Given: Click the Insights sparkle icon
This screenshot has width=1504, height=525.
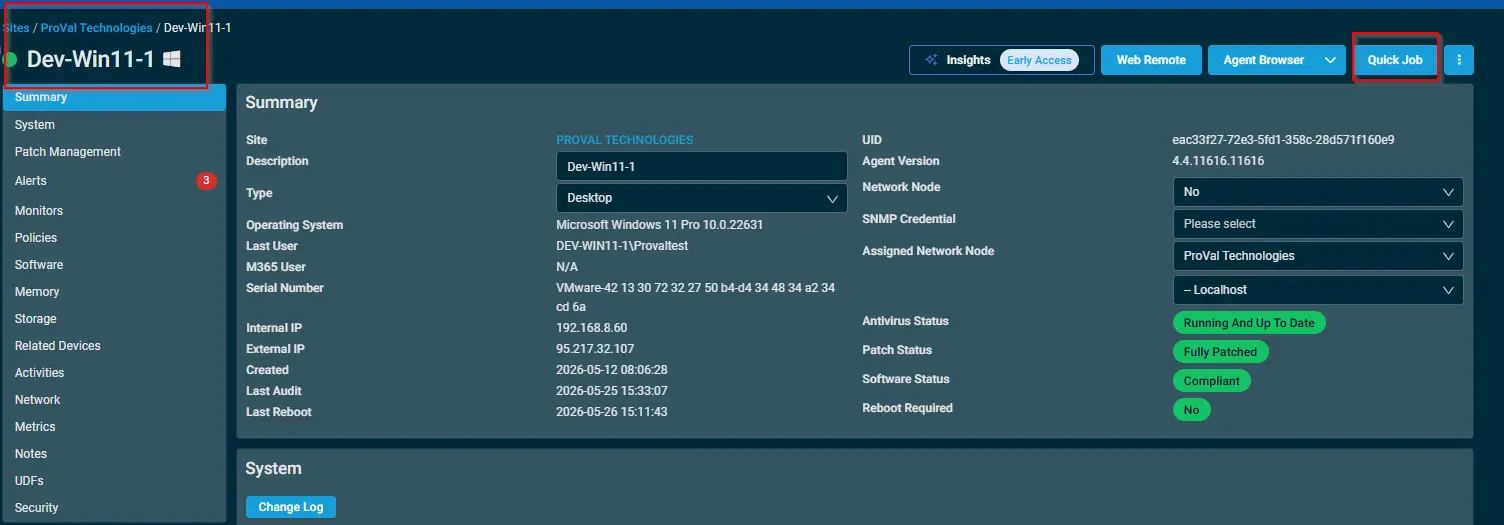Looking at the screenshot, I should pos(931,60).
